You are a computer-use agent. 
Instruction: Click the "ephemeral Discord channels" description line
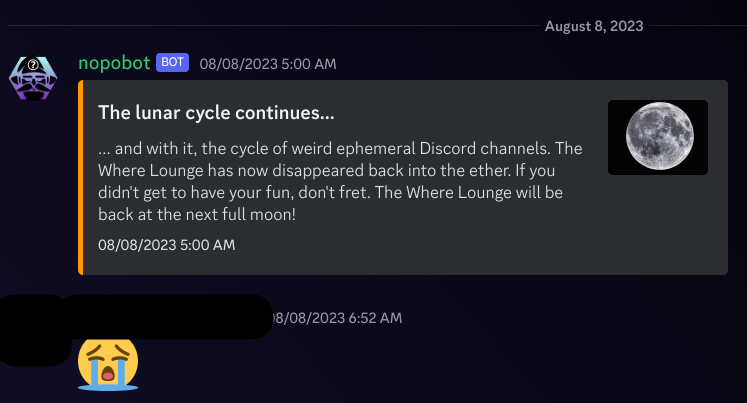[340, 149]
